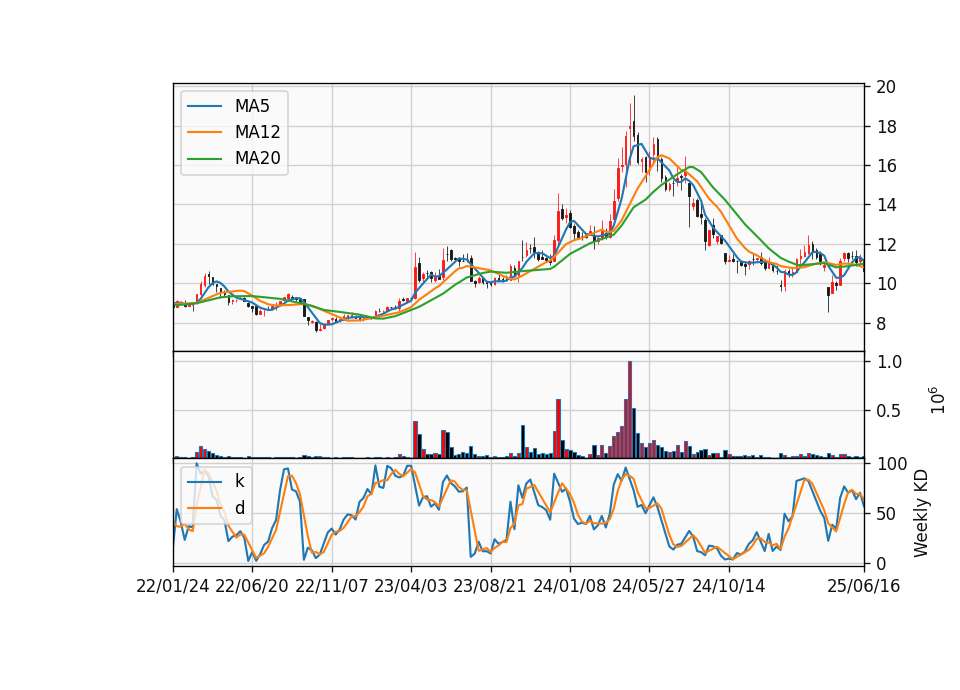Click the blue MA5 legend line sample

click(204, 106)
